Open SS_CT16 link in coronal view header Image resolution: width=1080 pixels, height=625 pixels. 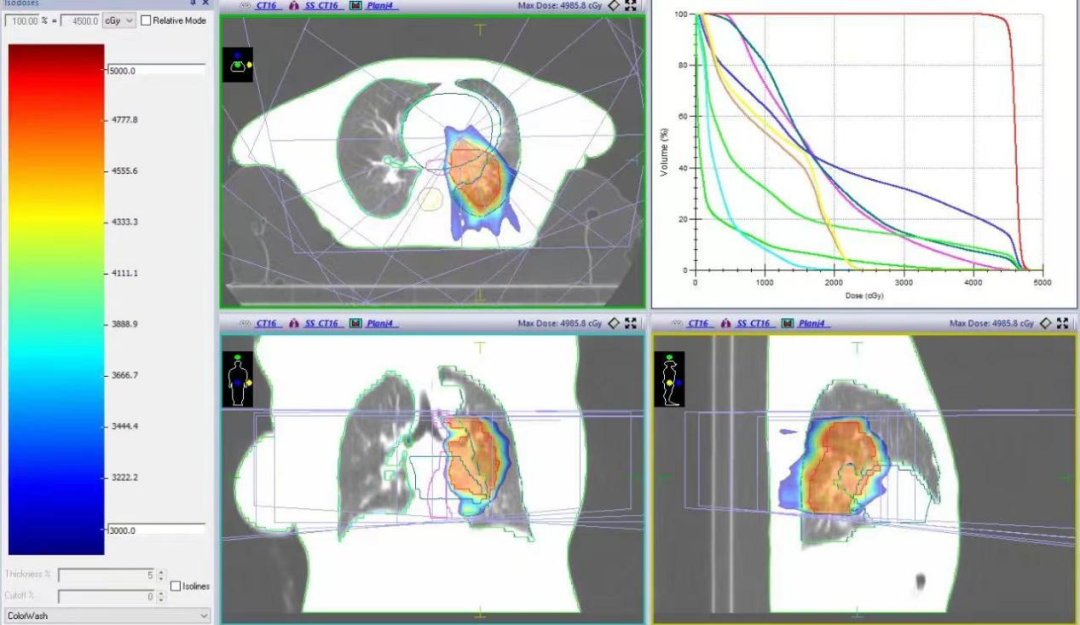tap(321, 323)
